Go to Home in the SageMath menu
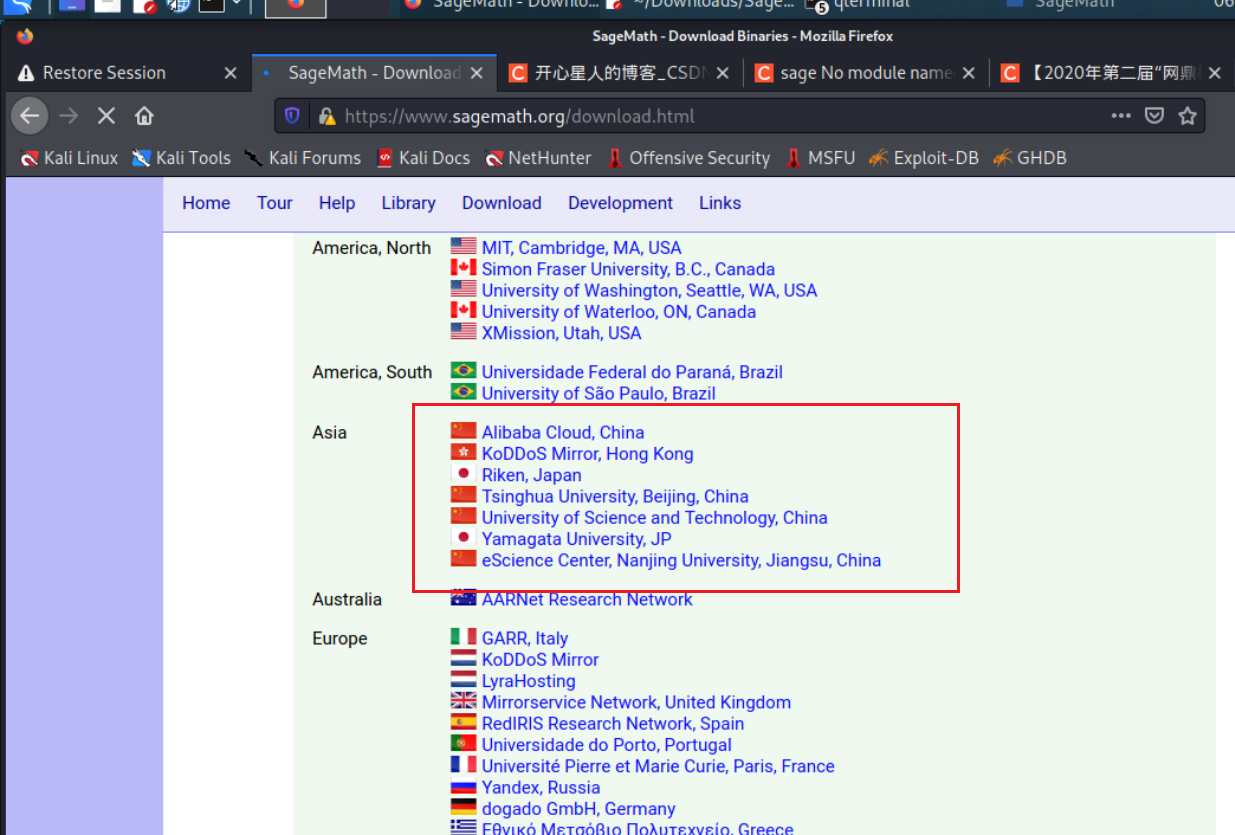1235x835 pixels. tap(206, 203)
